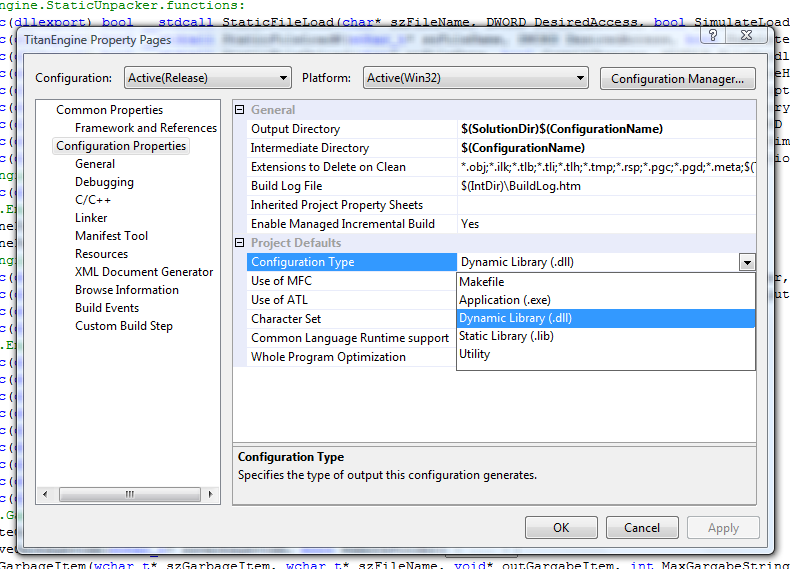Image resolution: width=790 pixels, height=569 pixels.
Task: Open XML Document Generator page
Action: [x=144, y=272]
